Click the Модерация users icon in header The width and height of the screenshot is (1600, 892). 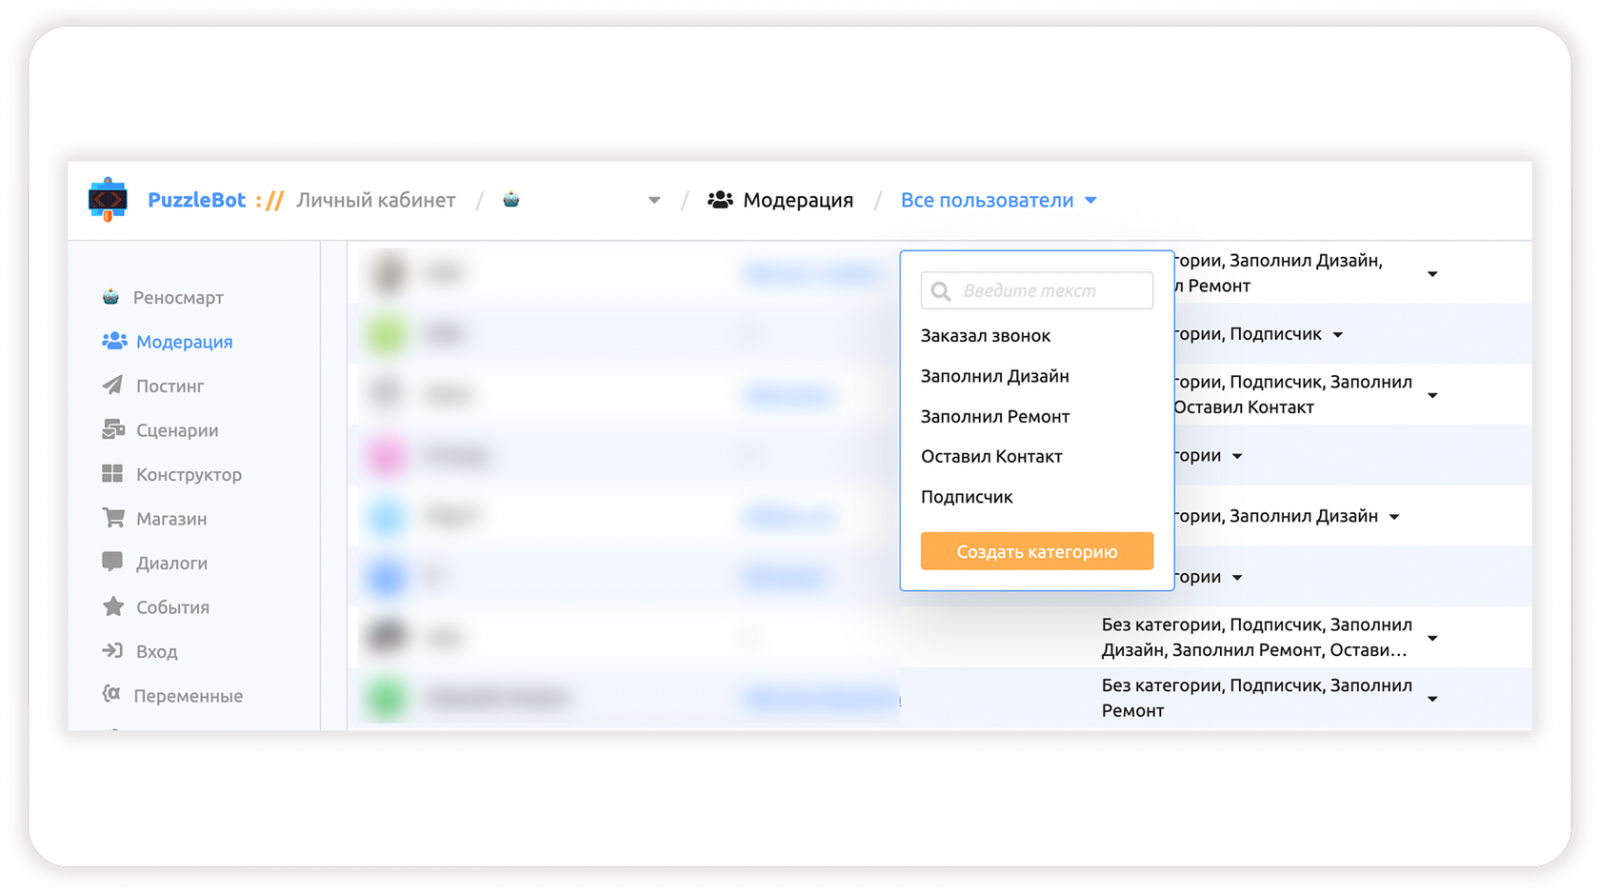(x=720, y=200)
